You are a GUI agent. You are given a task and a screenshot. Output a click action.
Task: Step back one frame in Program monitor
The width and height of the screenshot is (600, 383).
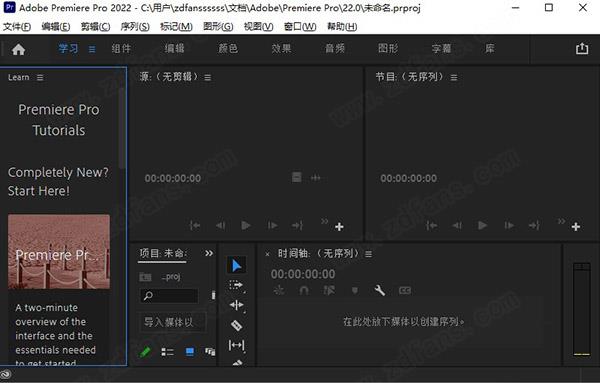click(x=457, y=225)
